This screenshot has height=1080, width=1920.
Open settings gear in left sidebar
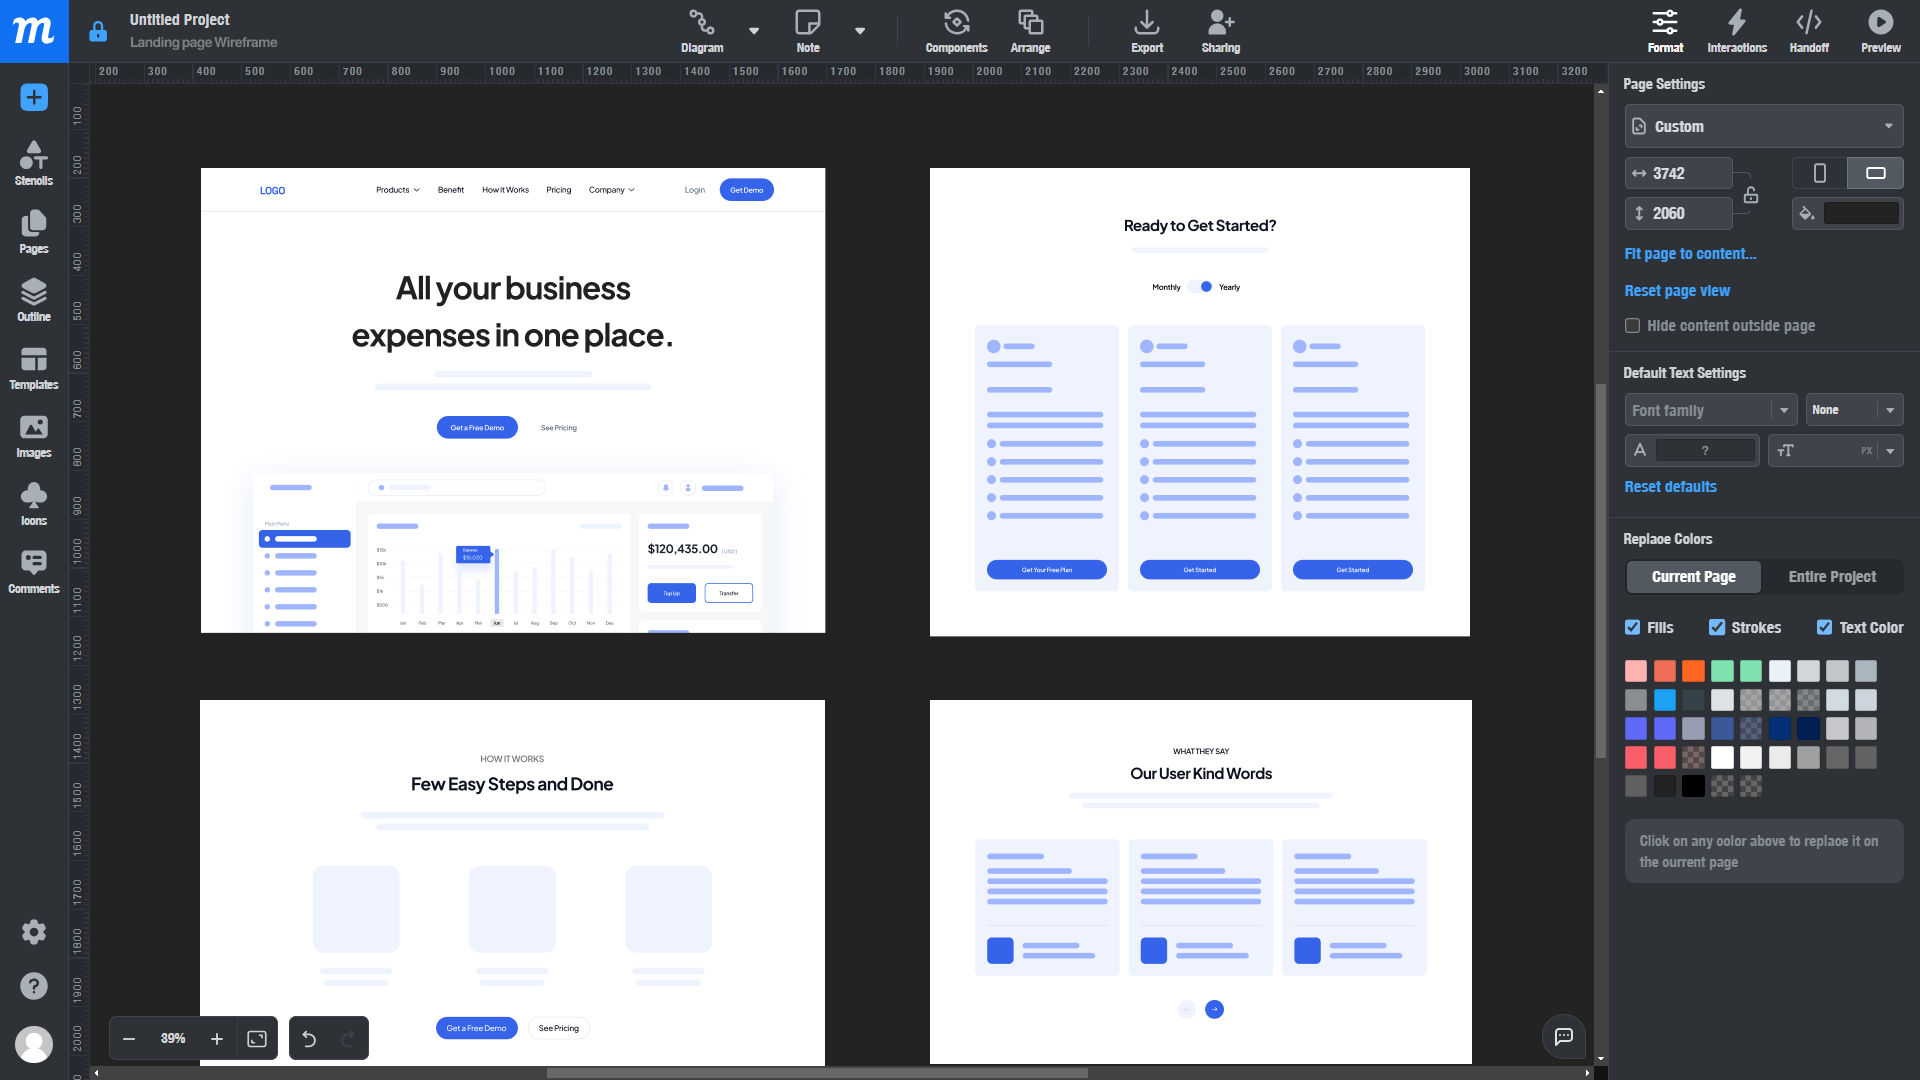[34, 932]
